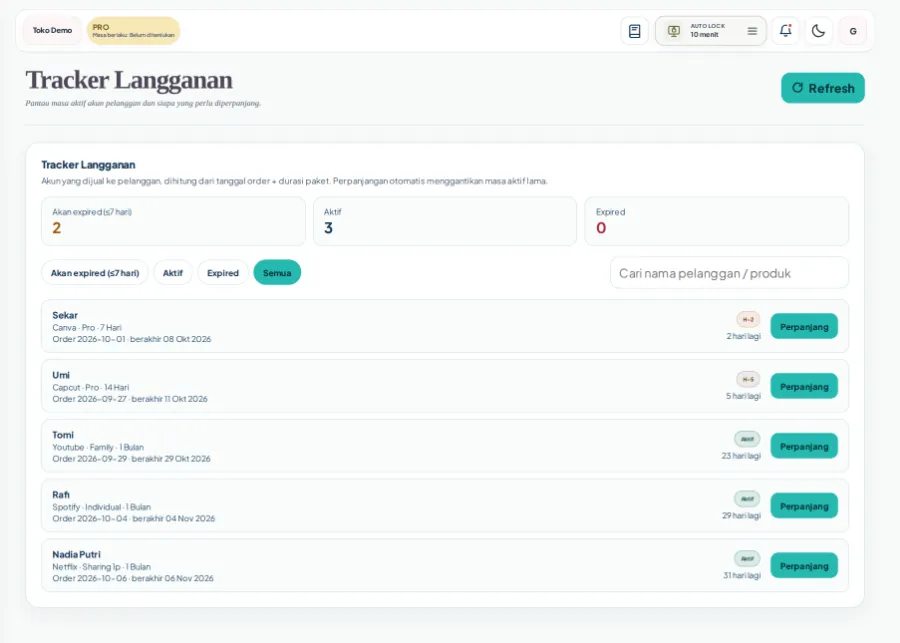This screenshot has height=643, width=900.
Task: Filter by Akan expired (≤7 hari) tab
Action: [x=95, y=273]
